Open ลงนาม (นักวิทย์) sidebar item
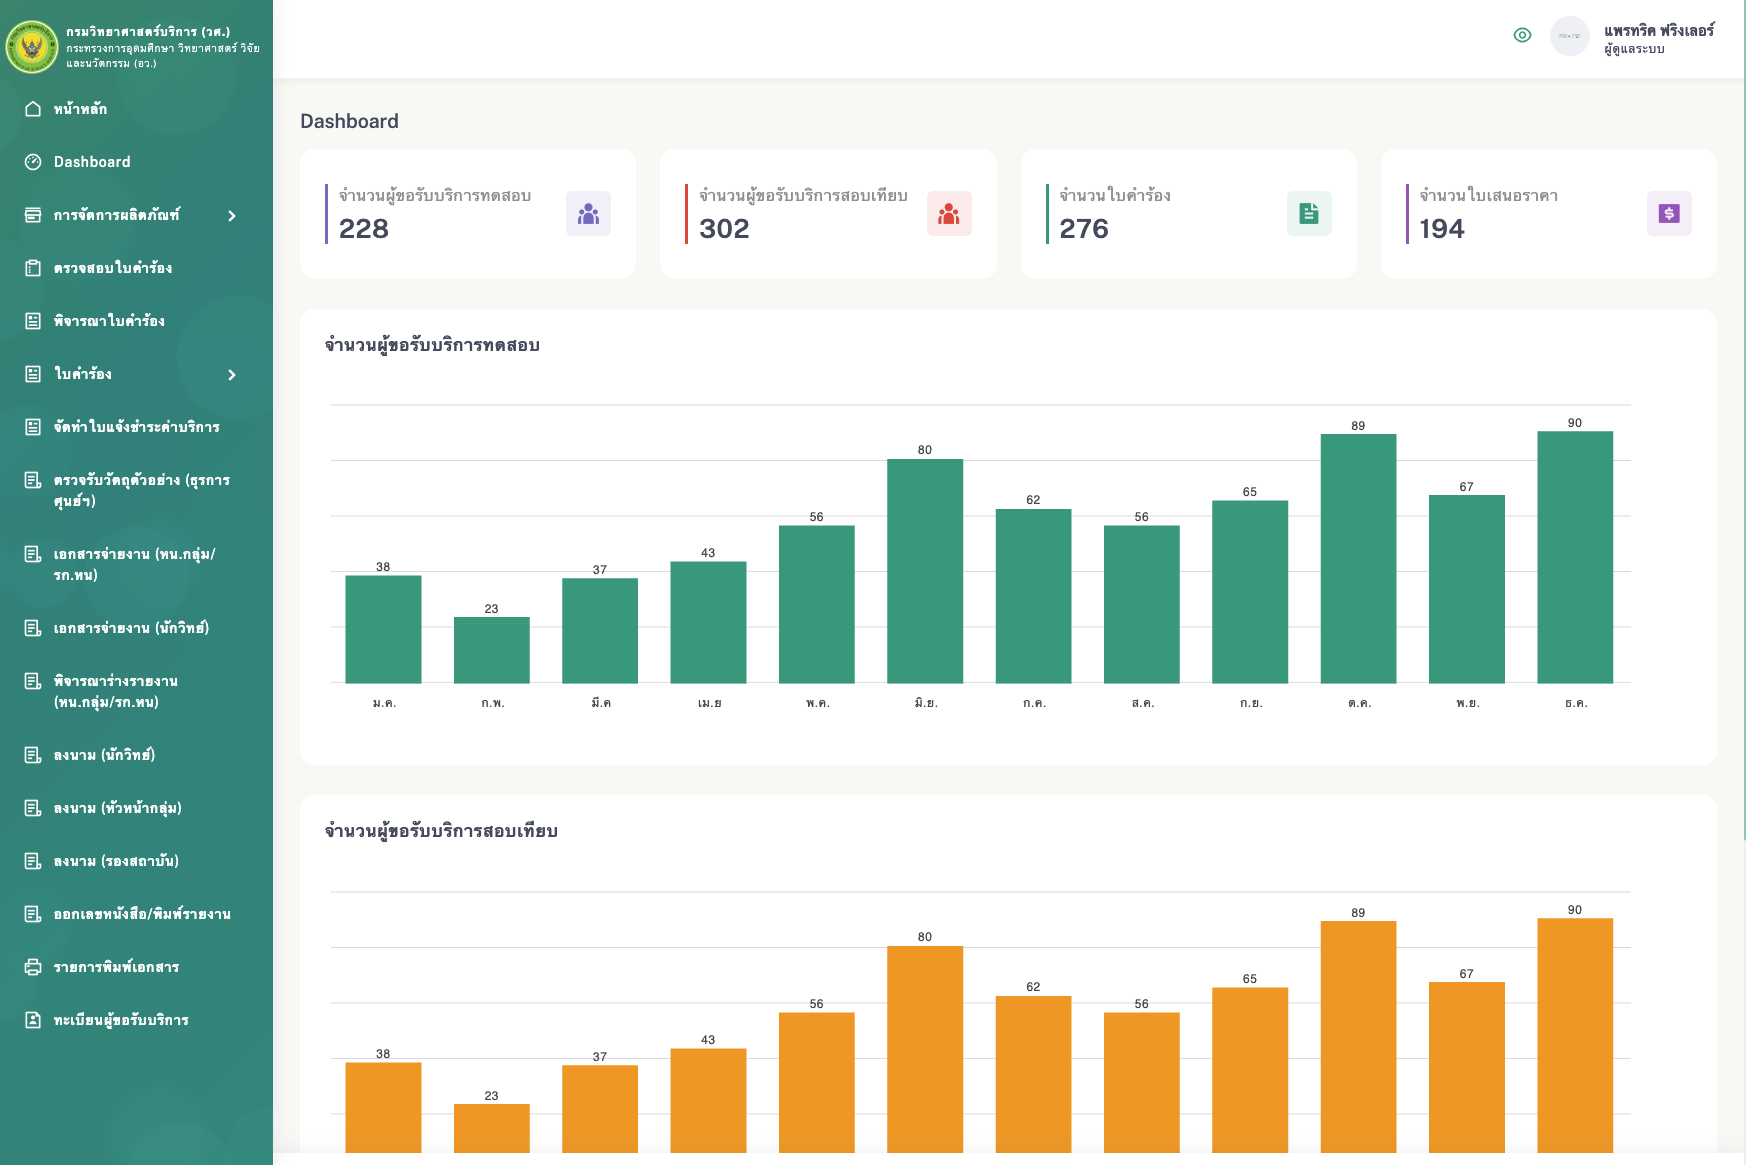 click(x=104, y=755)
